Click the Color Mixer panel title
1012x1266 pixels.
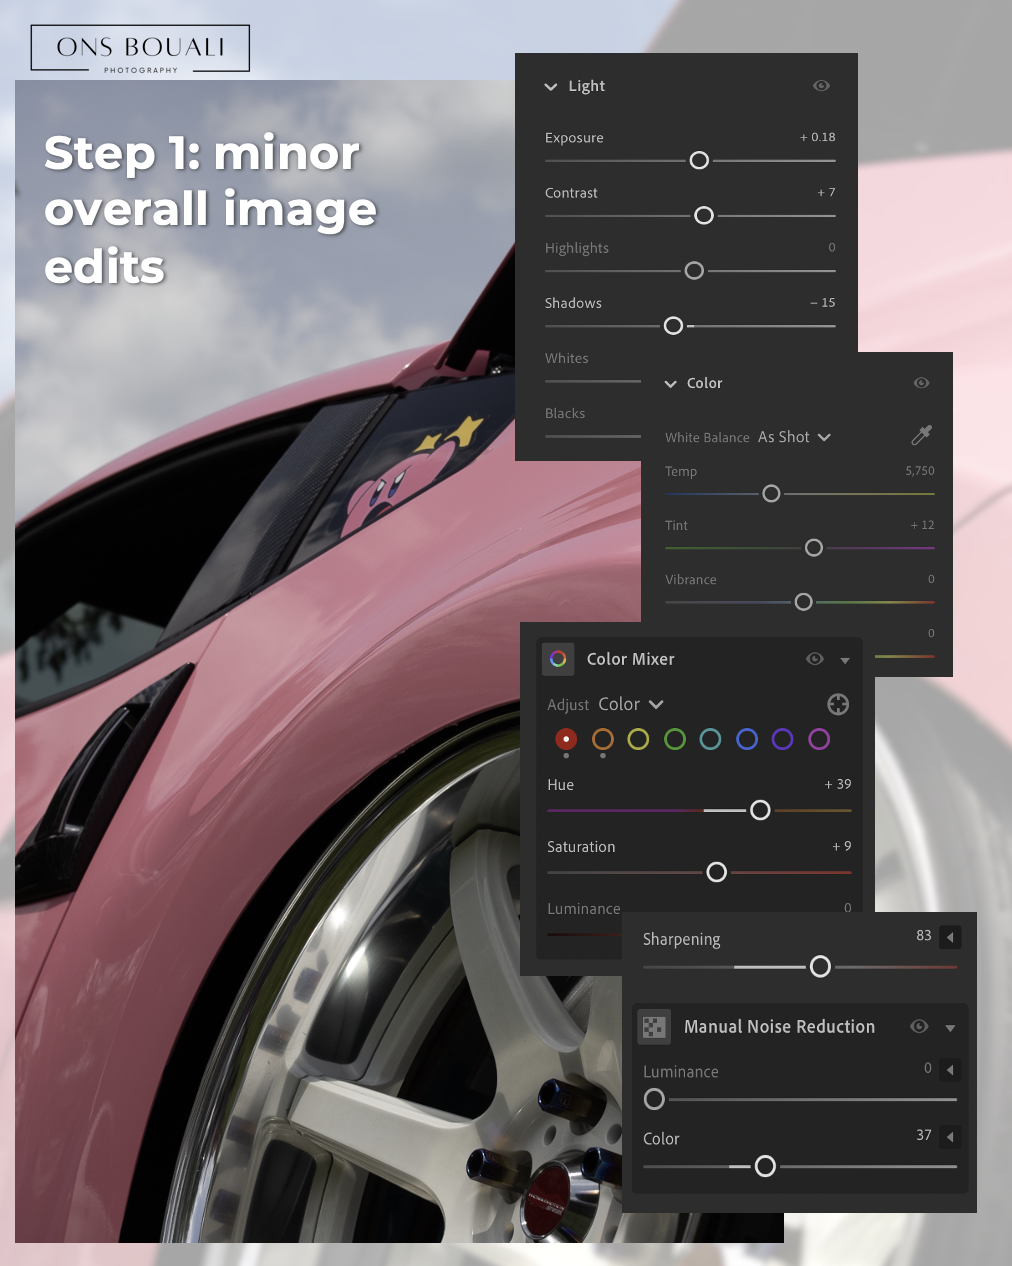pyautogui.click(x=631, y=659)
